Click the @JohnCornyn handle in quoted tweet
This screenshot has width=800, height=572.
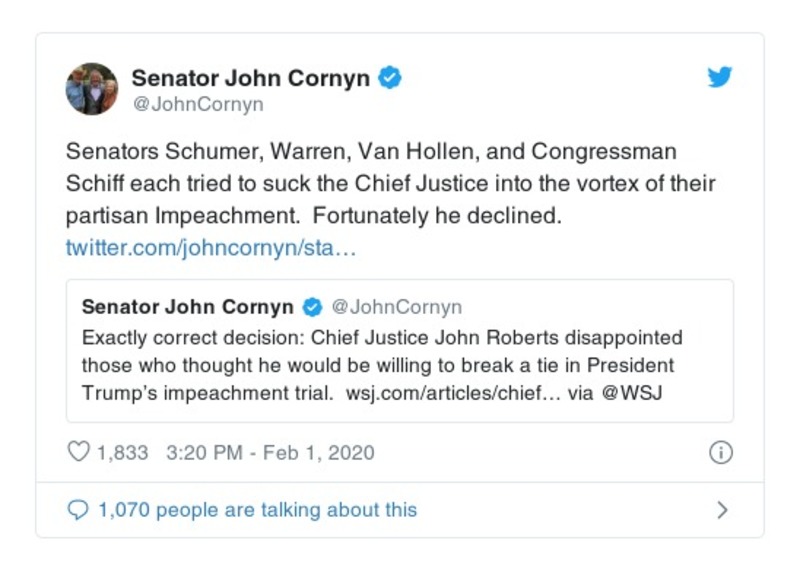[396, 306]
